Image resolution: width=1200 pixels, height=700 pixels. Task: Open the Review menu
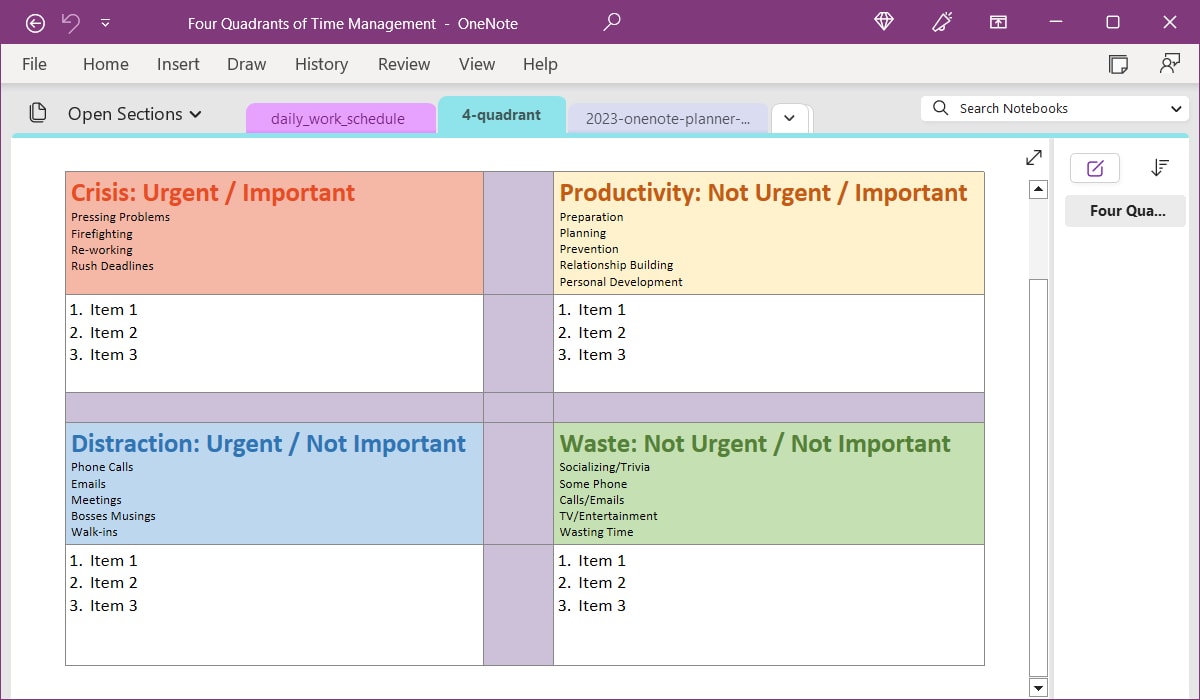click(403, 64)
